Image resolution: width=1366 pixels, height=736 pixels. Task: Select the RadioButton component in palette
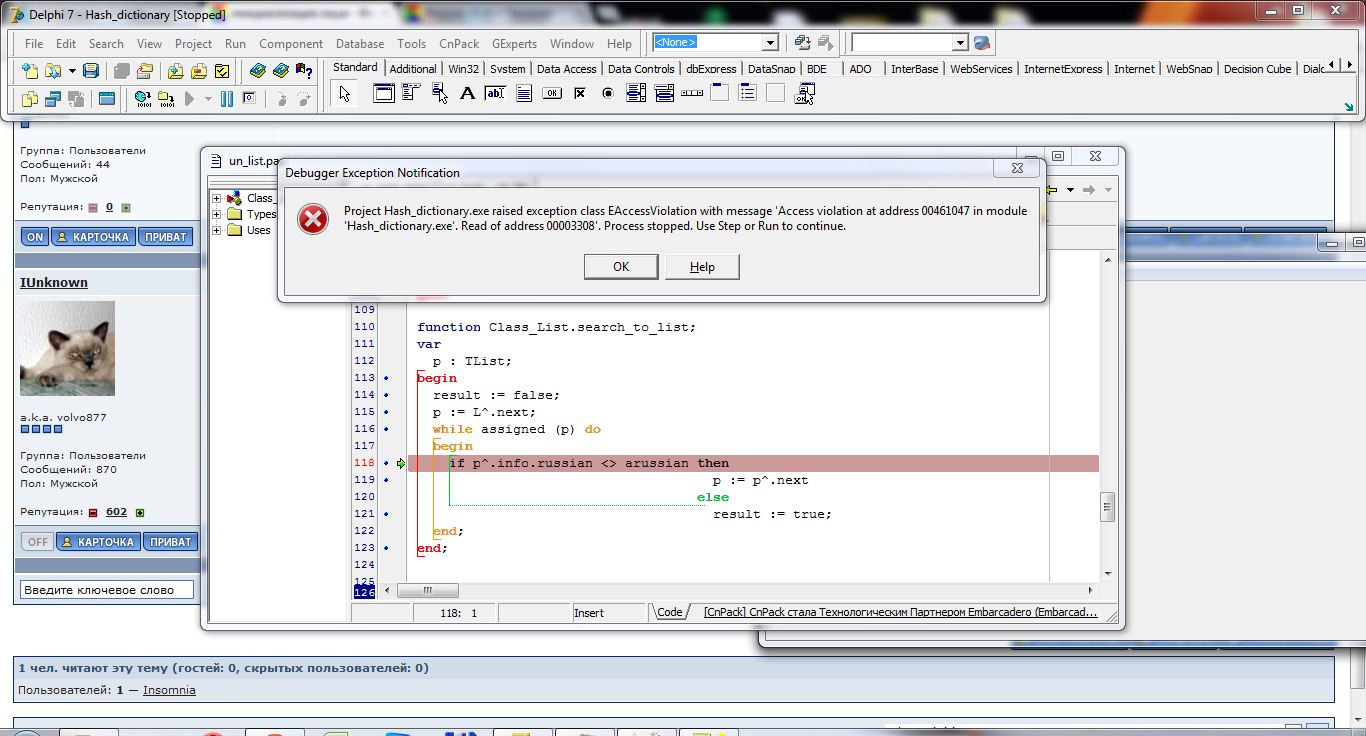click(607, 94)
